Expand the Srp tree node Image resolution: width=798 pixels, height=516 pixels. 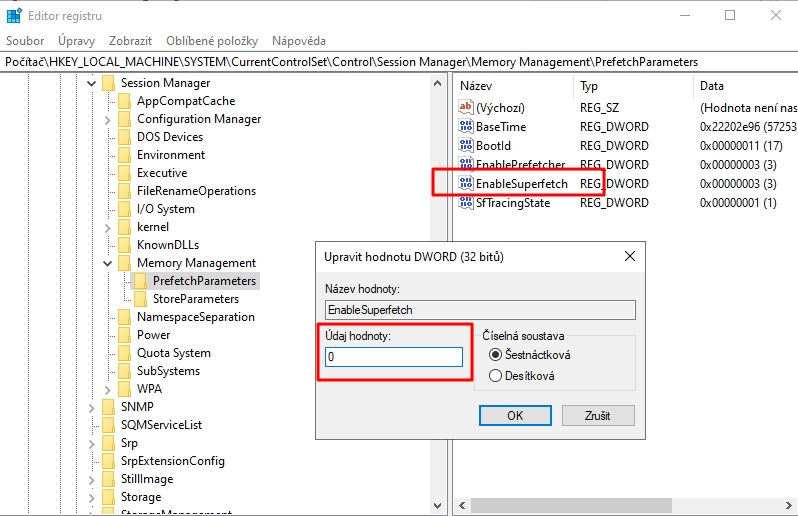(x=92, y=444)
